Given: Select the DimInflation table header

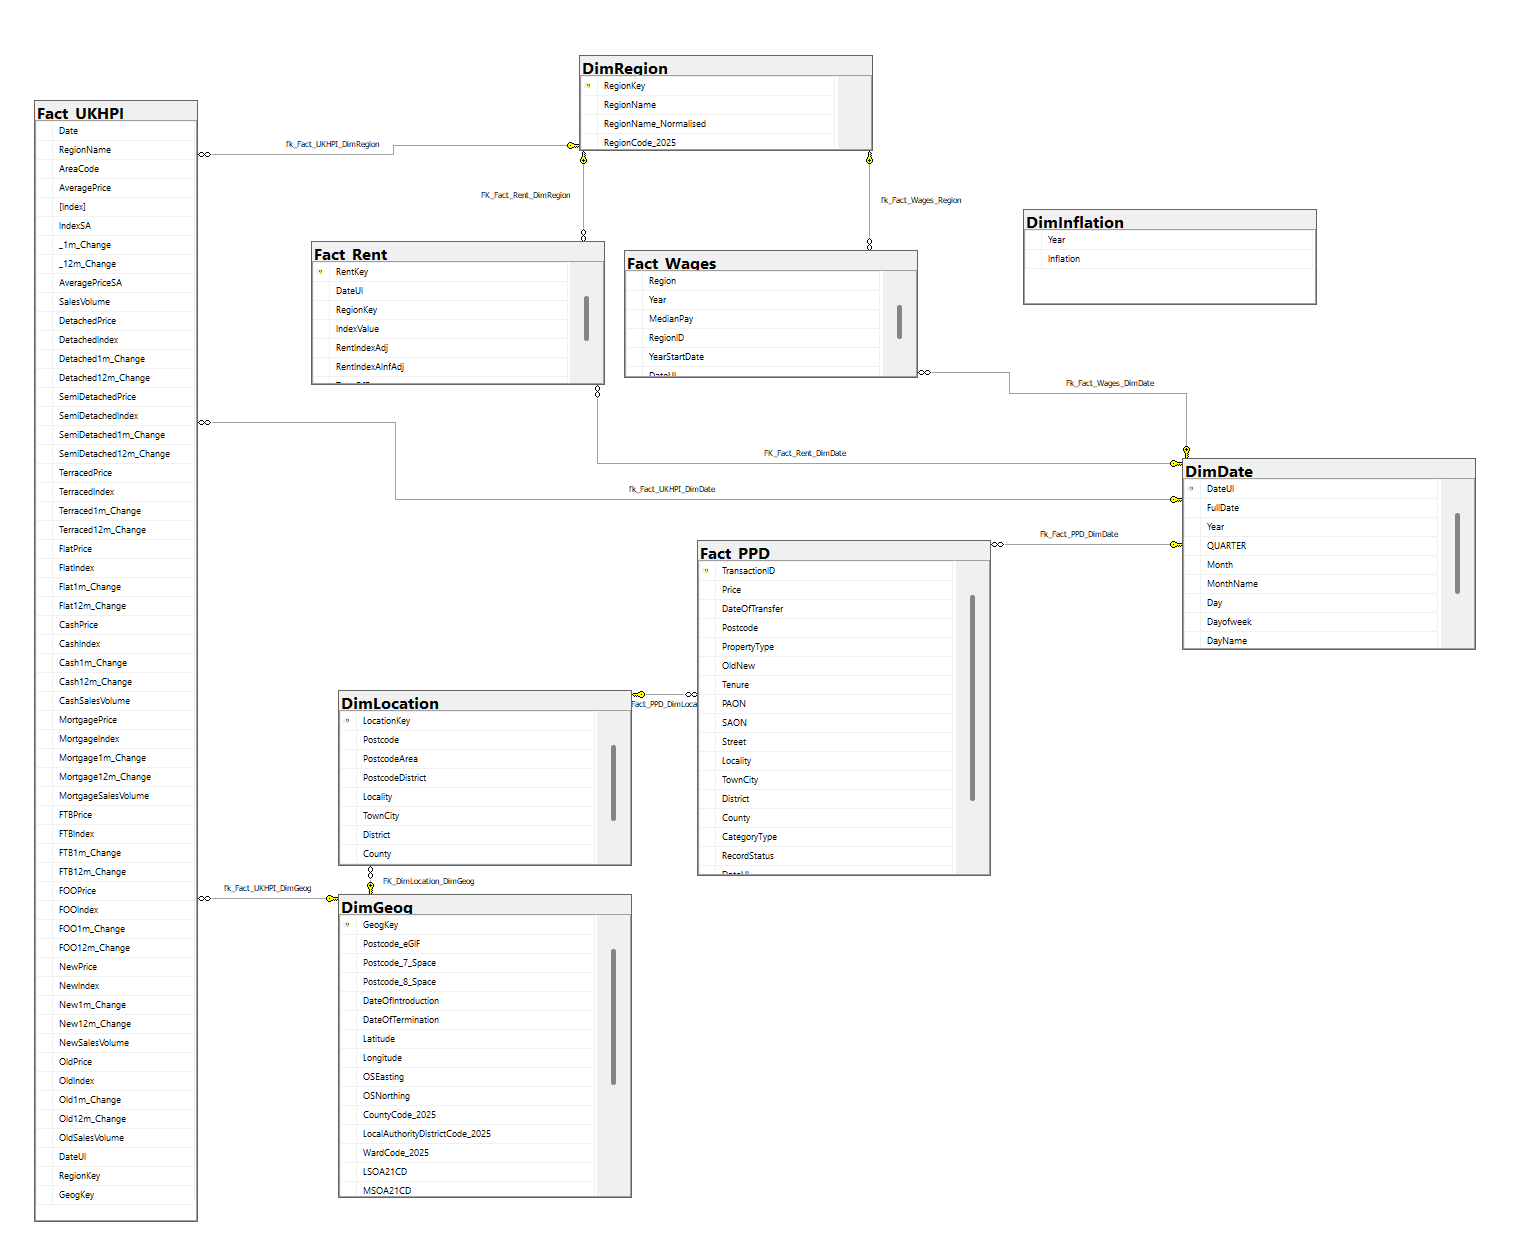Looking at the screenshot, I should pyautogui.click(x=1169, y=221).
